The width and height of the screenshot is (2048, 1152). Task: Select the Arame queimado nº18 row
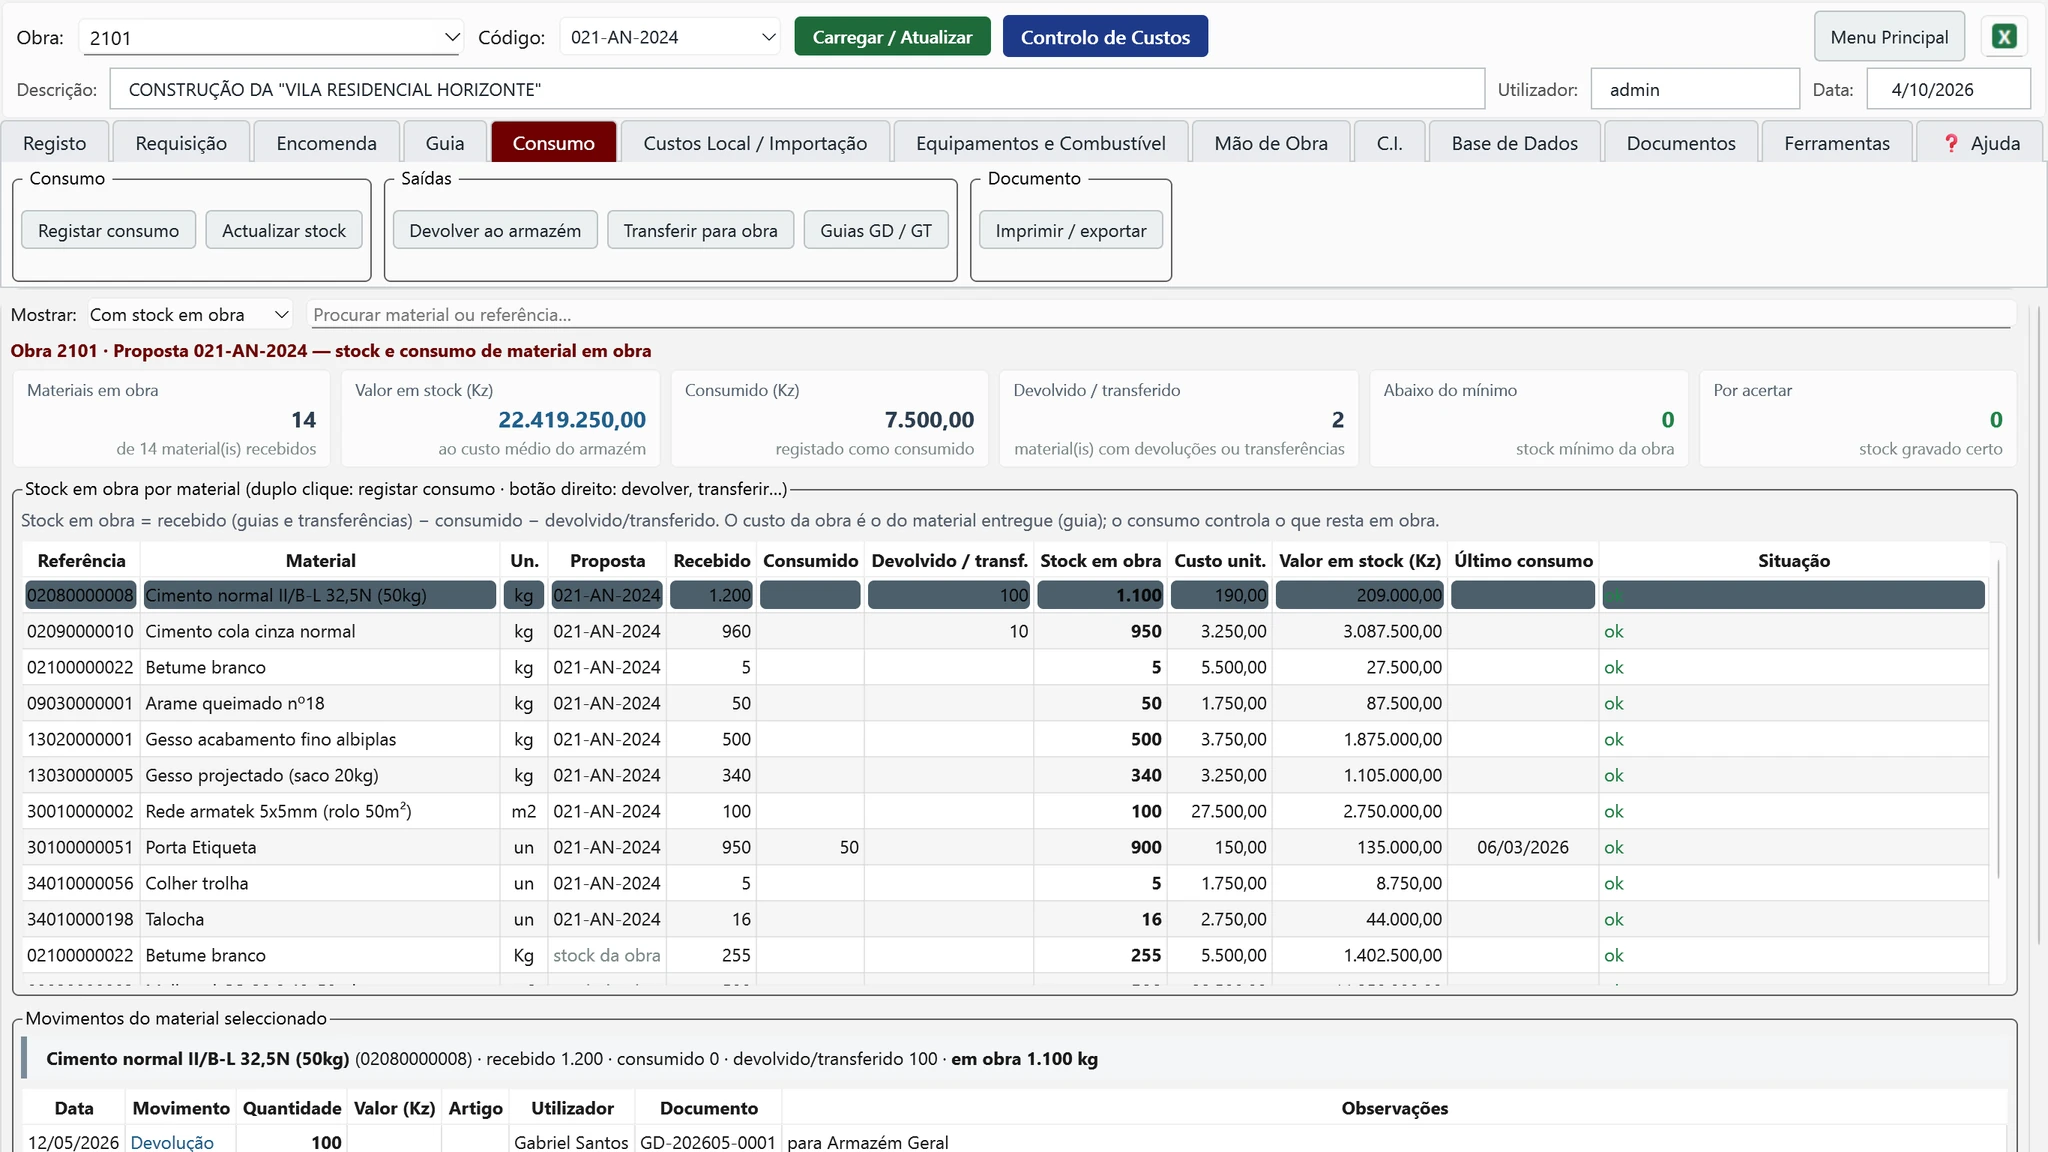(x=1005, y=703)
